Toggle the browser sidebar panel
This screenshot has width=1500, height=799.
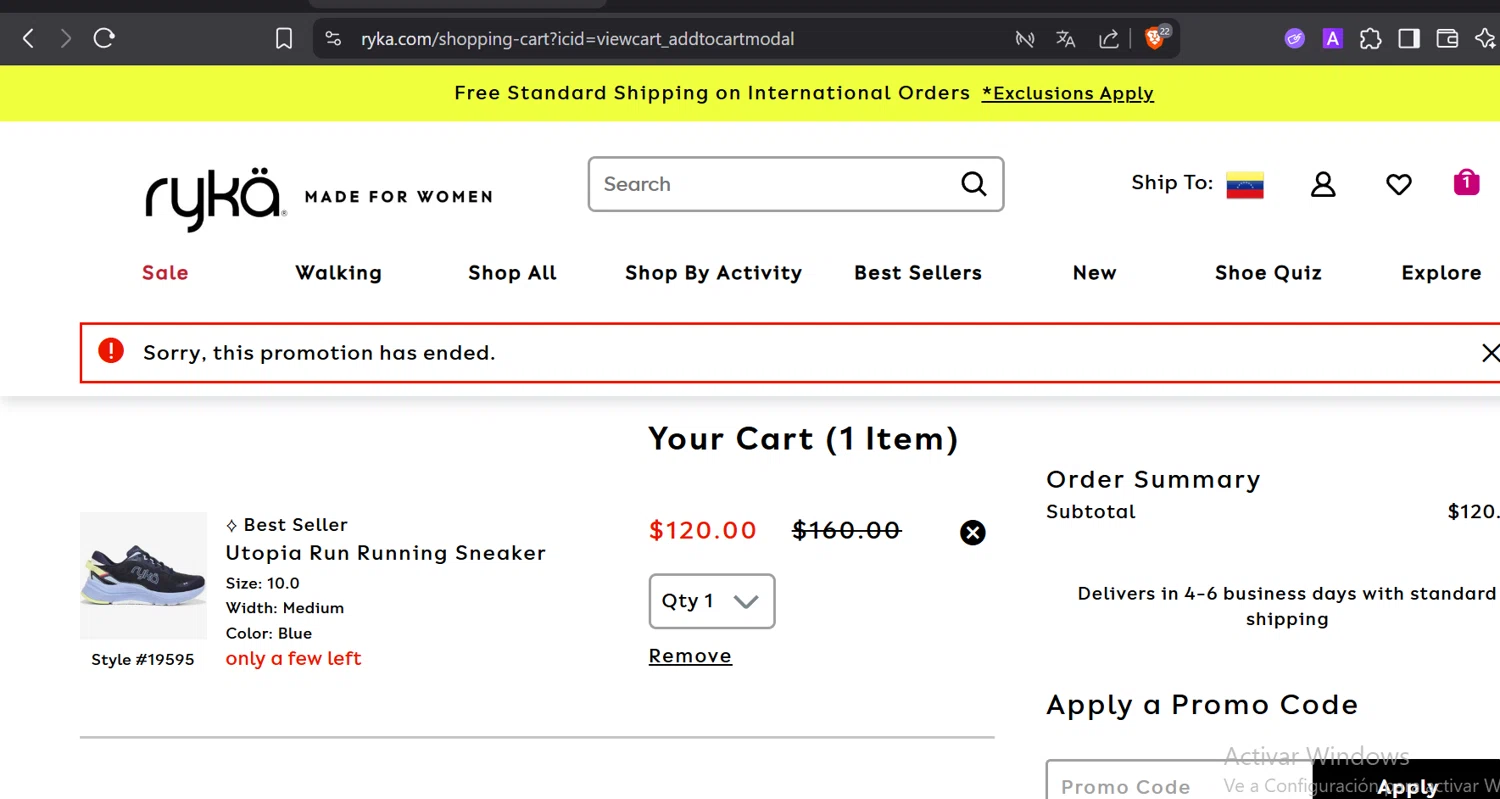click(x=1409, y=39)
